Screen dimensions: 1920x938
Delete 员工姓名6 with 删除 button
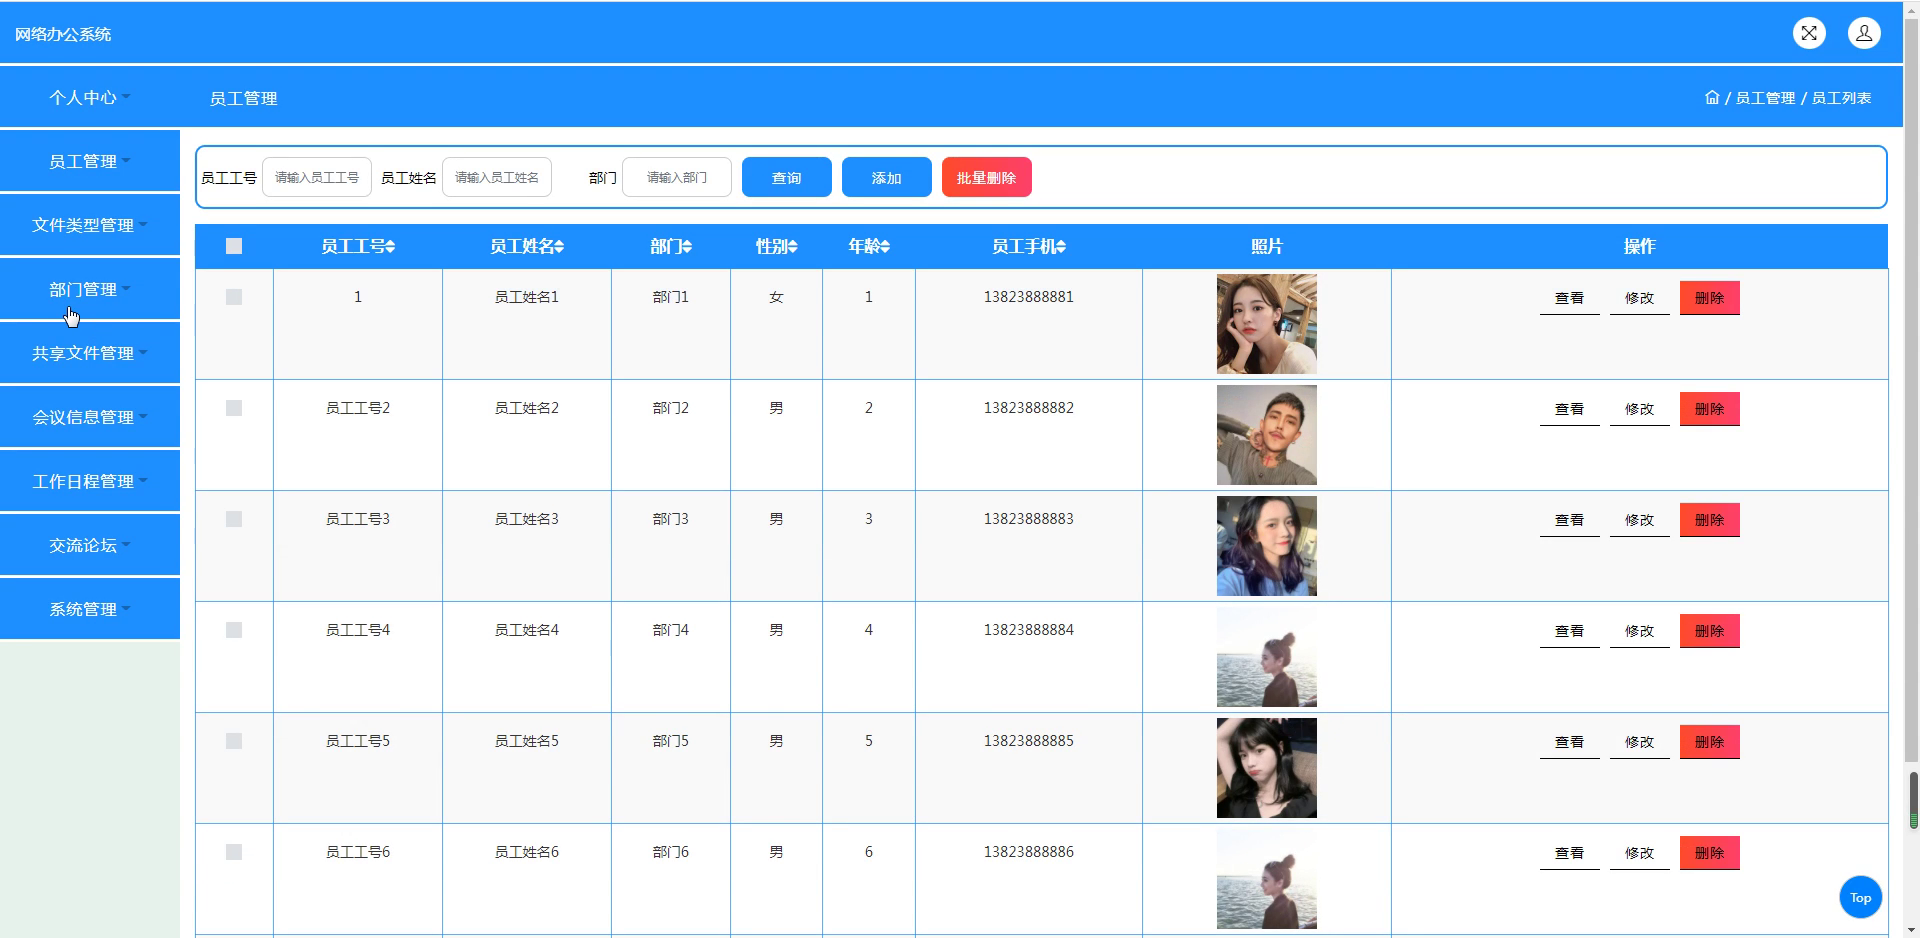pyautogui.click(x=1710, y=853)
